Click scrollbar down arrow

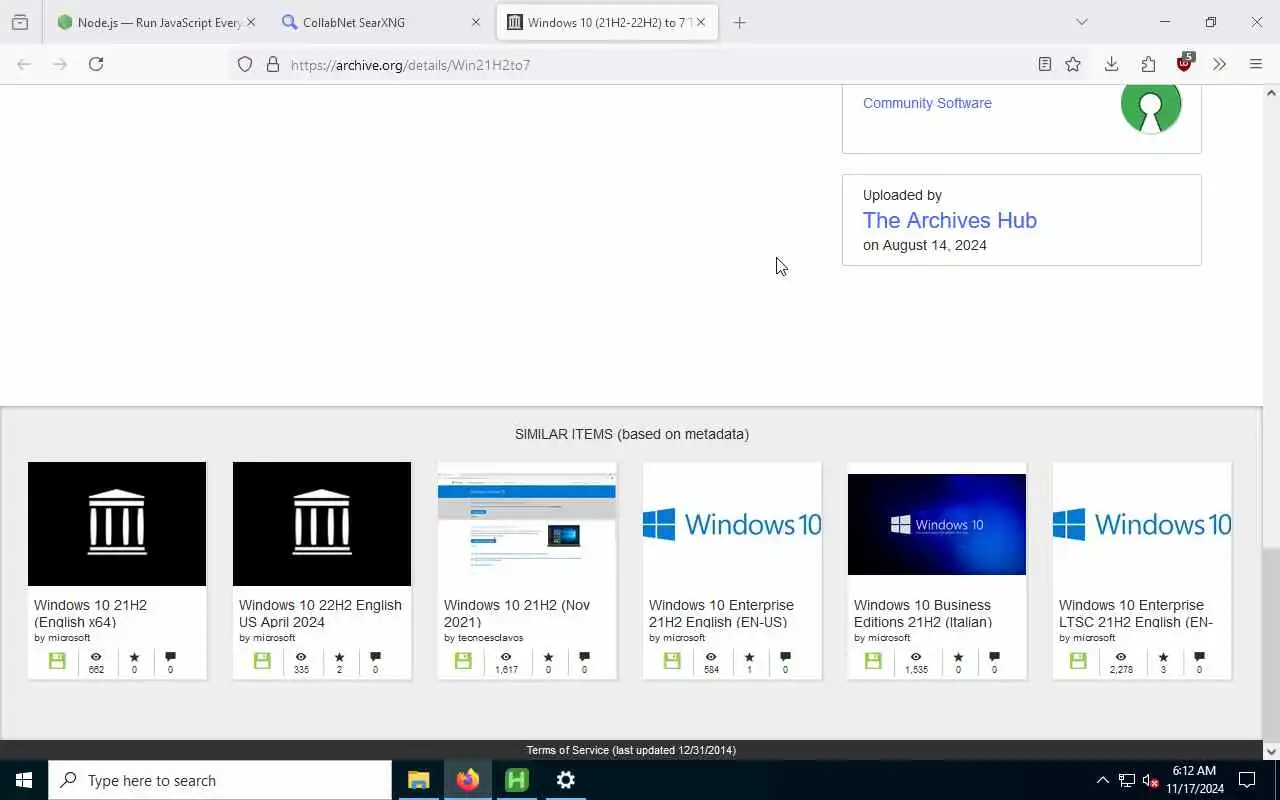click(x=1271, y=751)
